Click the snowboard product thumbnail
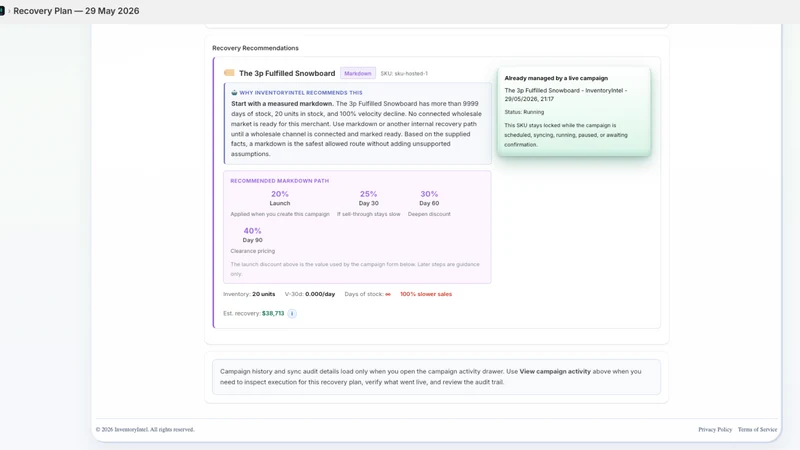The image size is (800, 450). (x=229, y=73)
